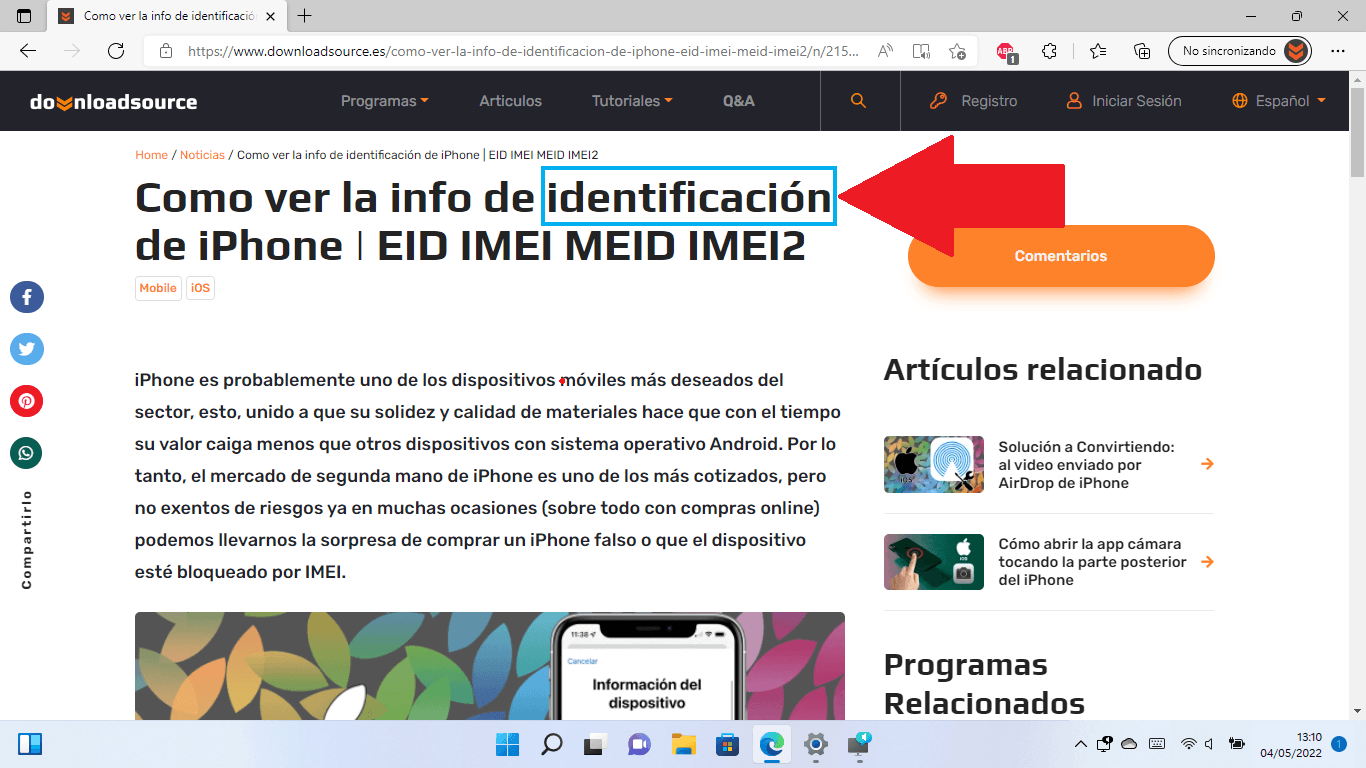Open taskbar Search
Image resolution: width=1366 pixels, height=768 pixels.
point(552,744)
